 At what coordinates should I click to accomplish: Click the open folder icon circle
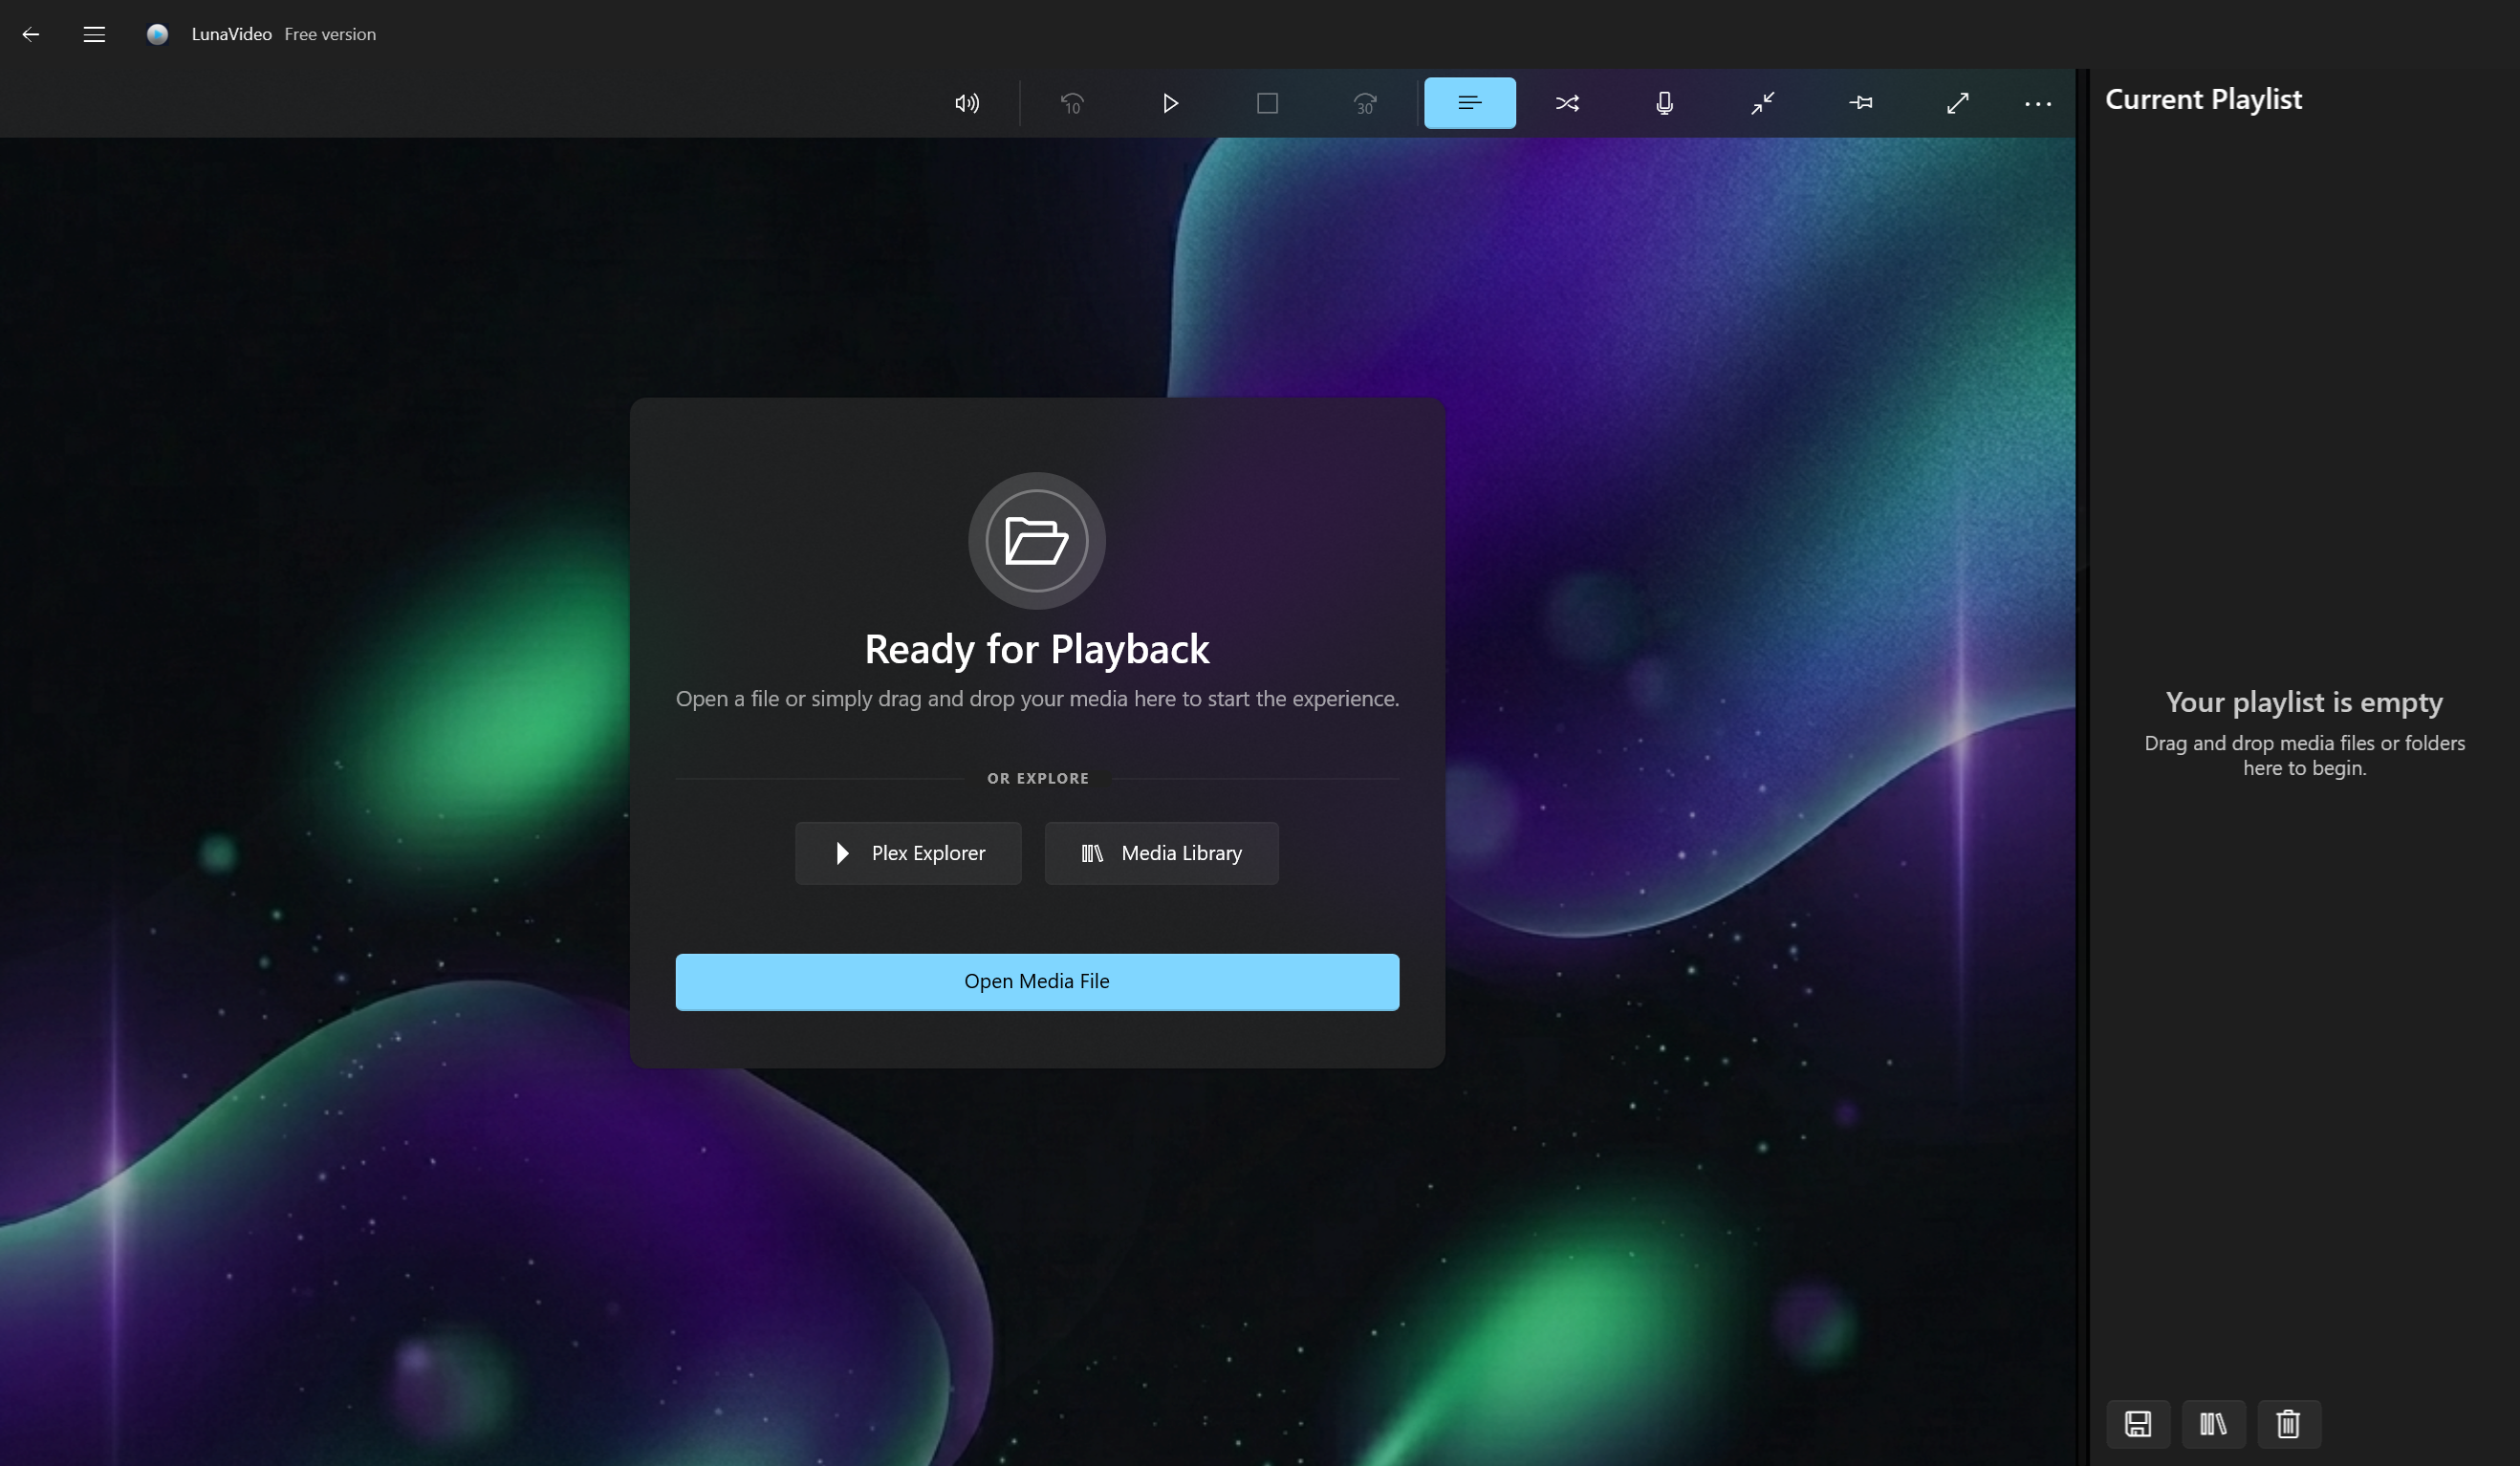tap(1037, 541)
